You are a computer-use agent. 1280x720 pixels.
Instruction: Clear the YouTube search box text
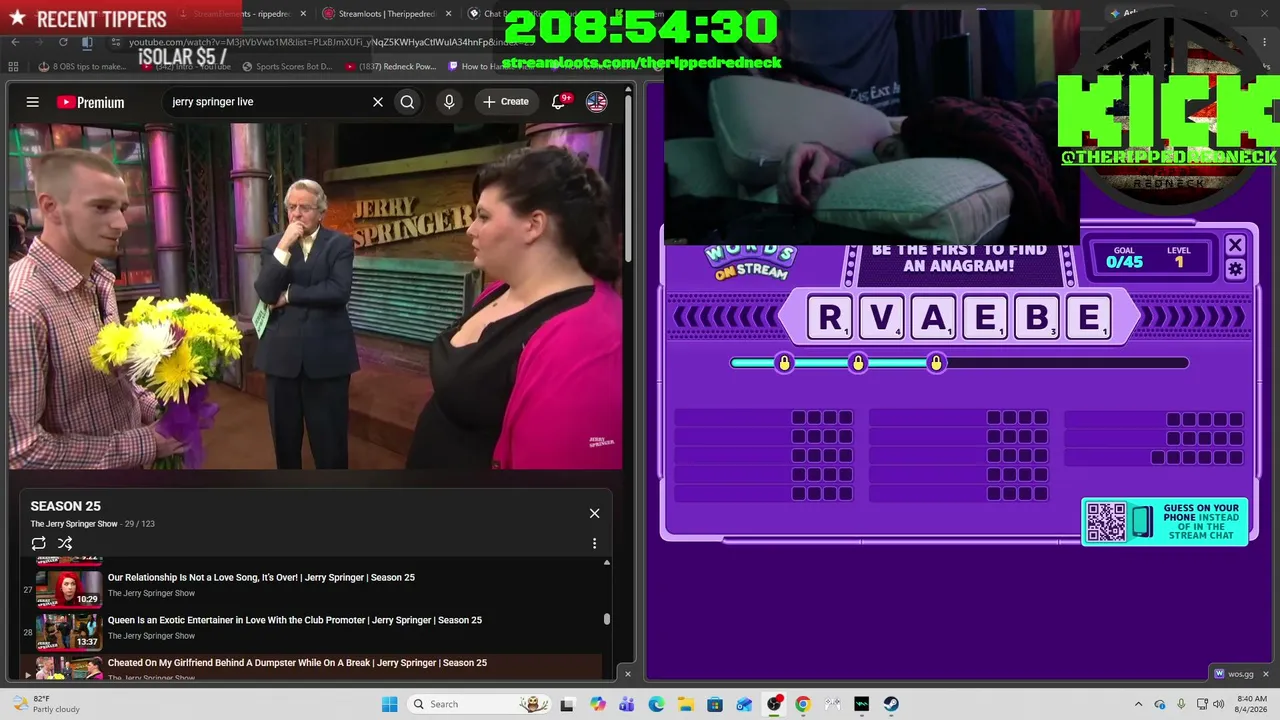point(378,102)
